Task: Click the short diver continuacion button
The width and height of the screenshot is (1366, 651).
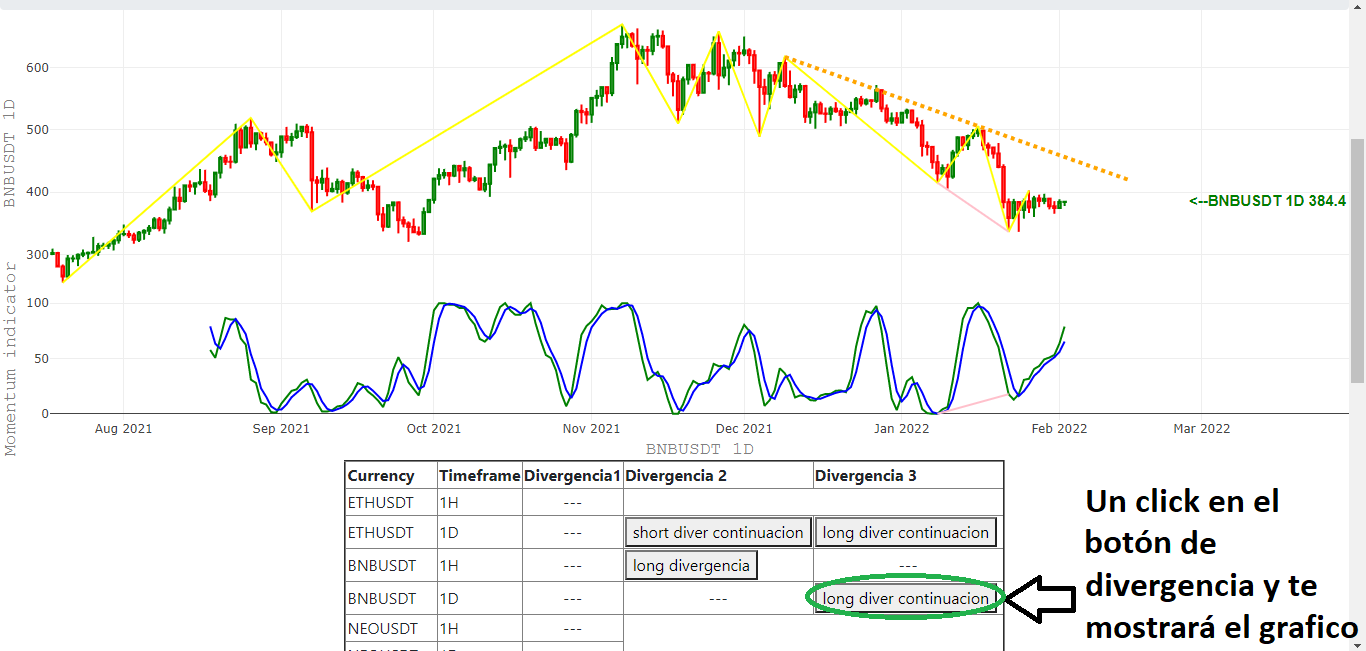Action: (x=717, y=532)
